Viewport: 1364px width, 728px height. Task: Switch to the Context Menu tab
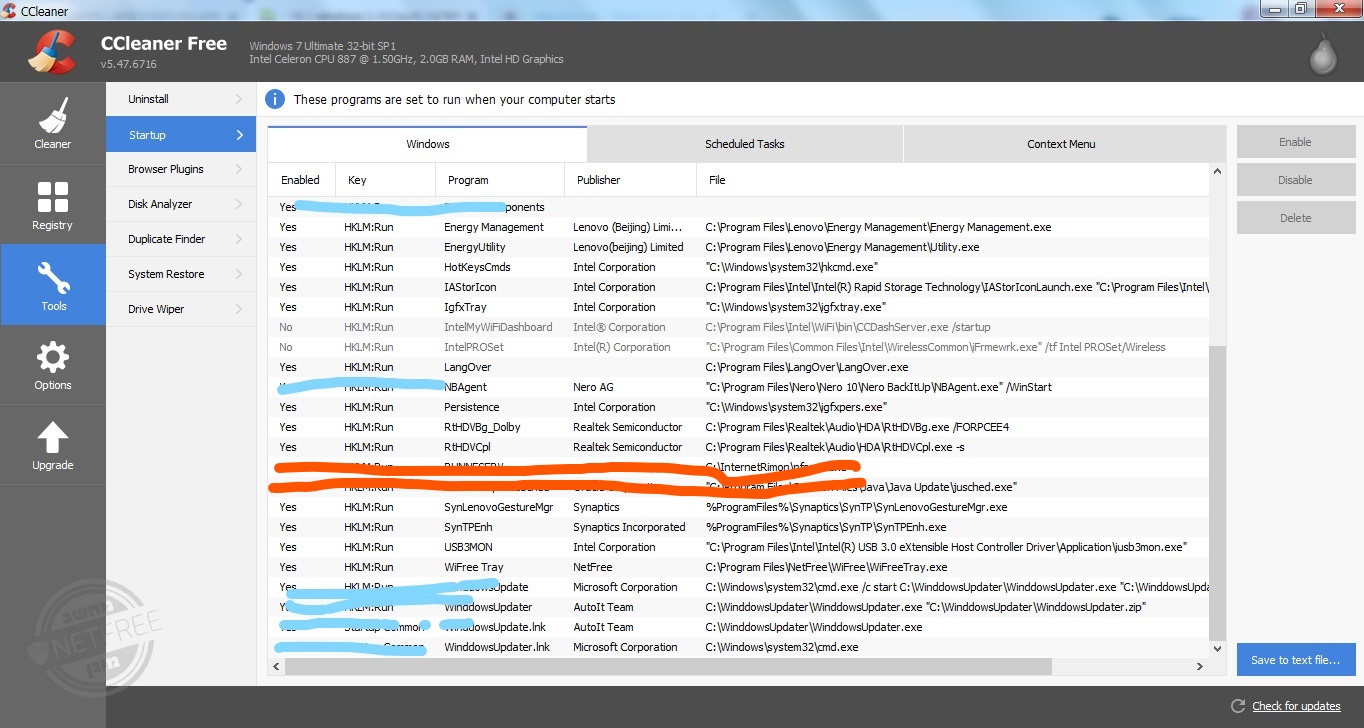coord(1062,144)
